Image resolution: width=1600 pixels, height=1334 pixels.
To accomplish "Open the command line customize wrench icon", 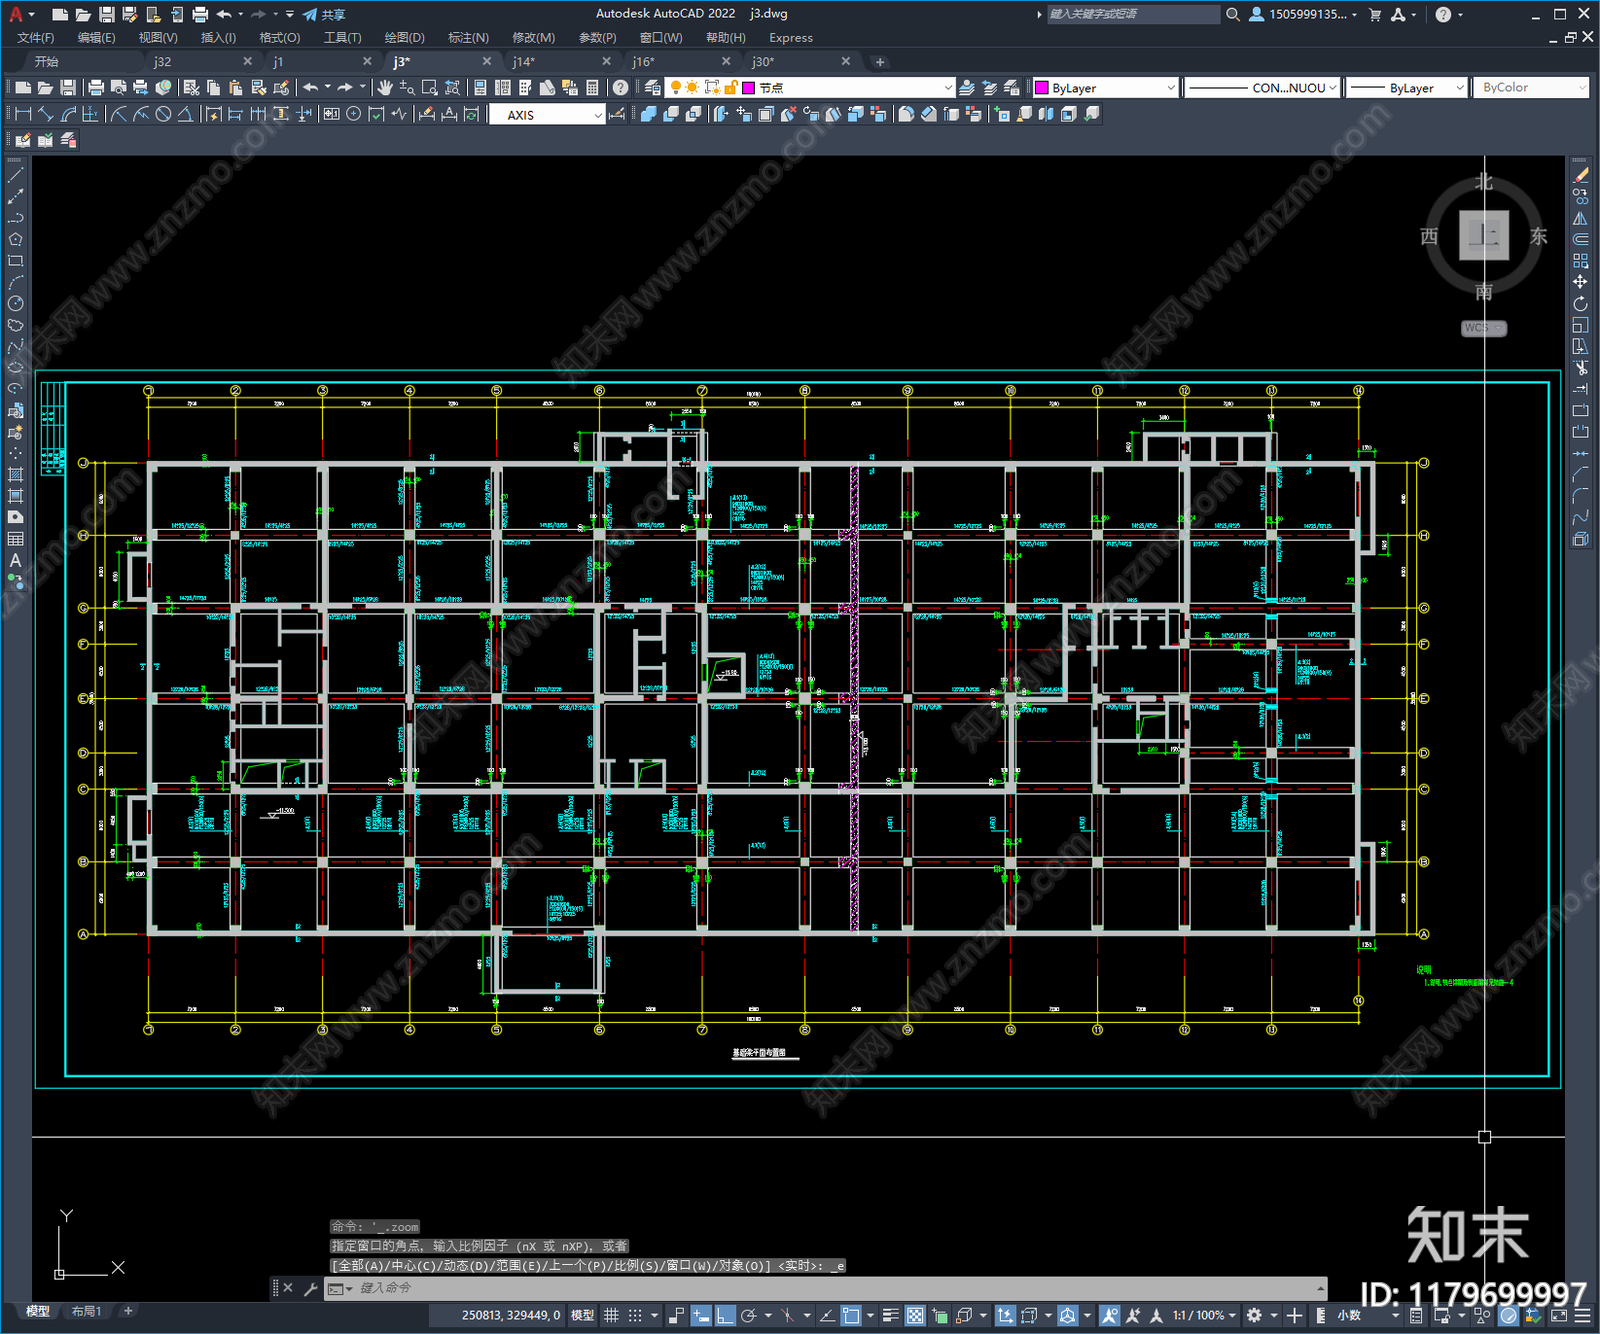I will [311, 1288].
